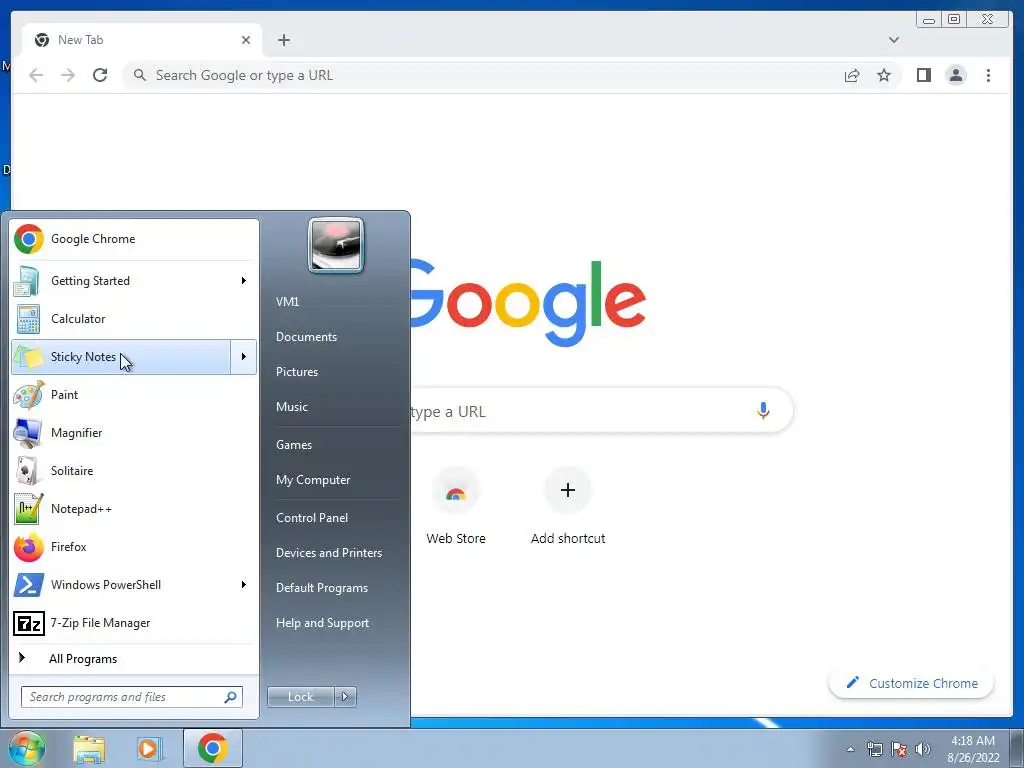
Task: Open Devices and Printers
Action: [328, 553]
